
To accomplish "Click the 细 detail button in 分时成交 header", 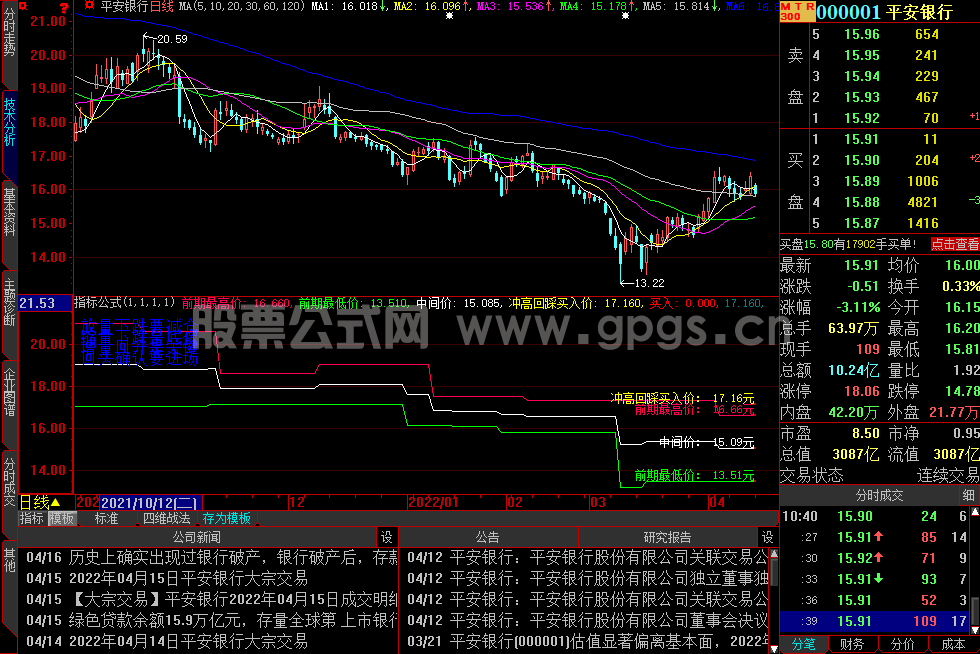I will (x=968, y=495).
